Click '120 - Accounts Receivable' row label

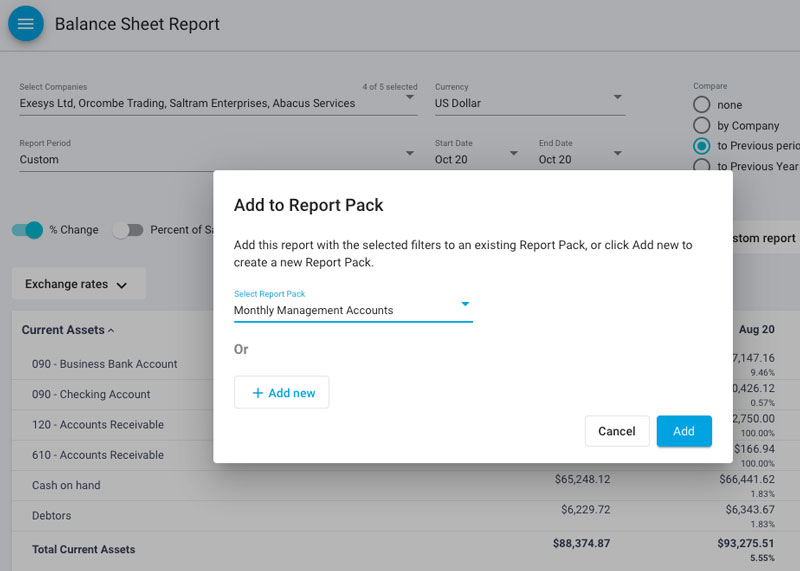97,425
